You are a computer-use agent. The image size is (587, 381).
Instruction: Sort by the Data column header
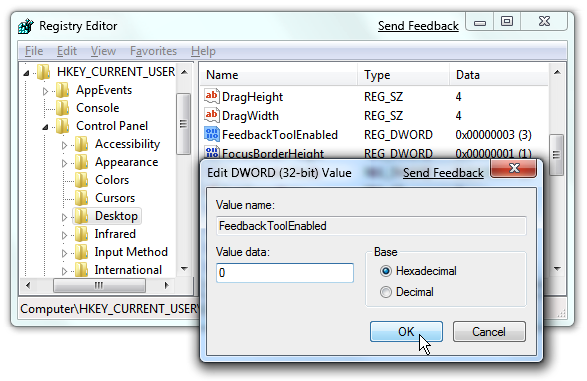pyautogui.click(x=499, y=75)
